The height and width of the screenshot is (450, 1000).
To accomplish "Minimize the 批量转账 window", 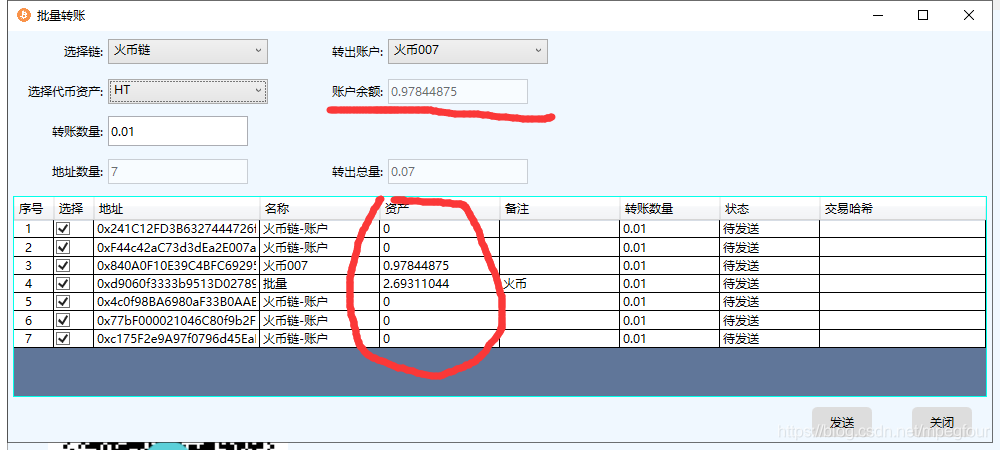I will click(x=876, y=15).
